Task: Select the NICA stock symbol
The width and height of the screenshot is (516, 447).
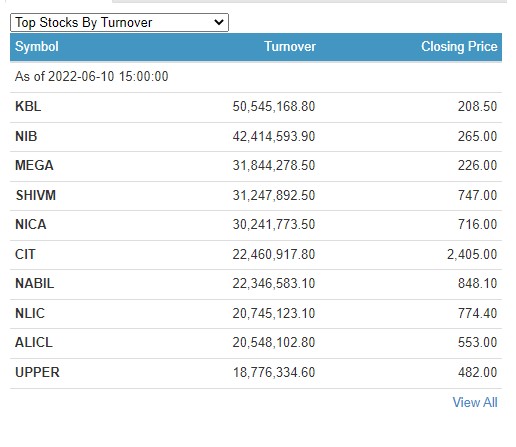Action: click(x=30, y=225)
